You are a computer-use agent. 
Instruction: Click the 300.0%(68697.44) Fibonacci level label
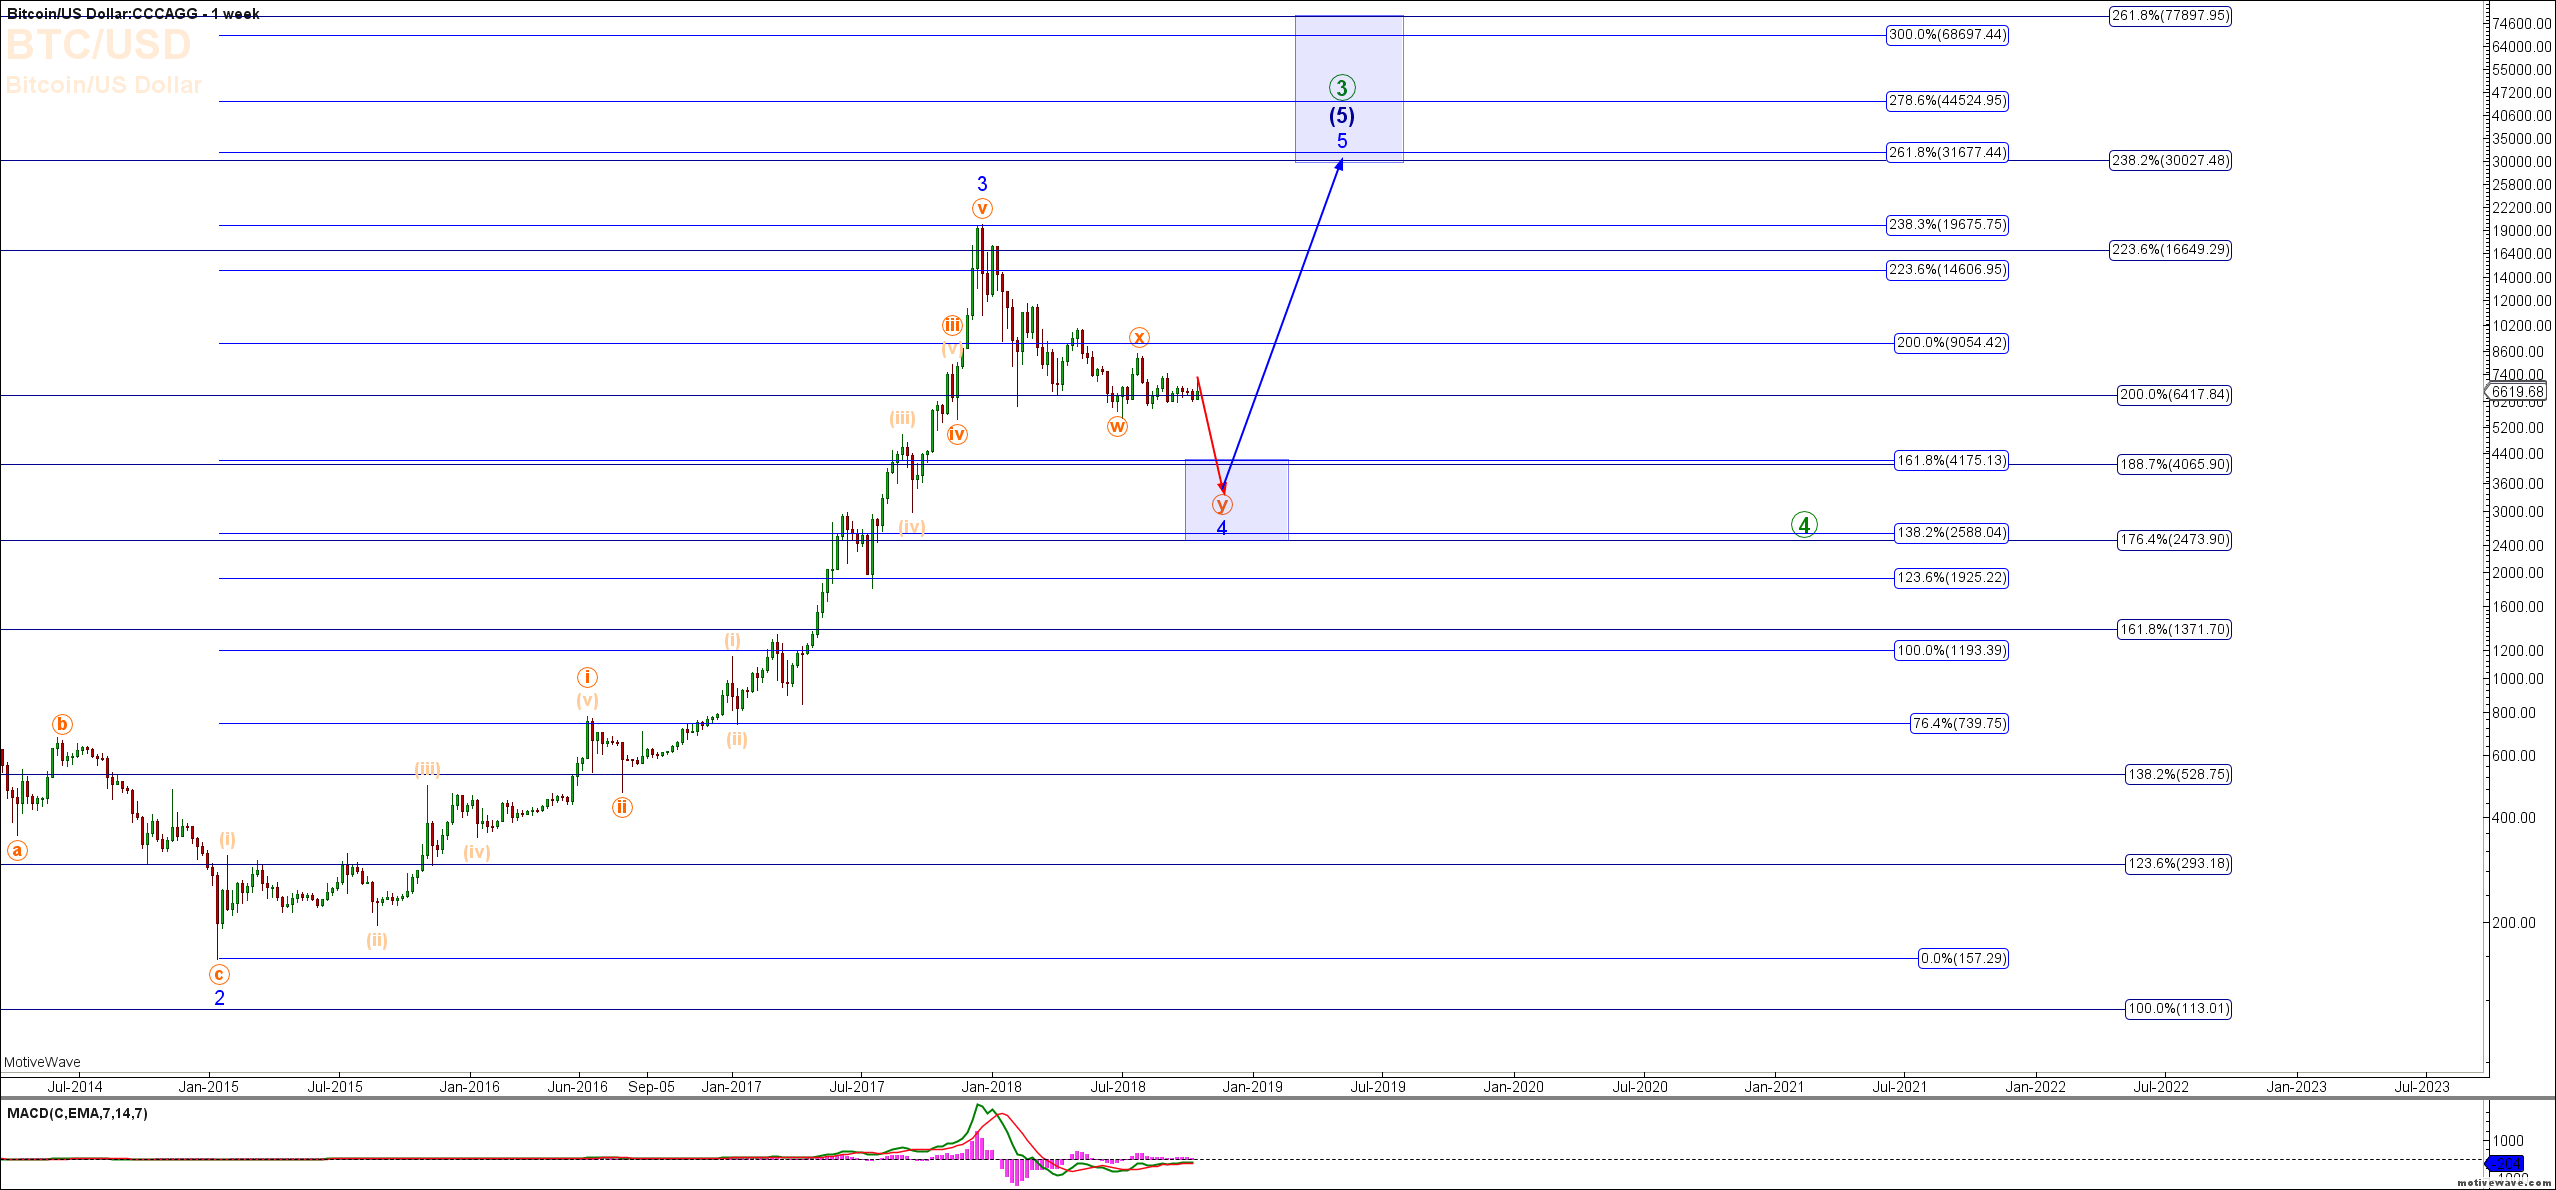pos(1947,35)
